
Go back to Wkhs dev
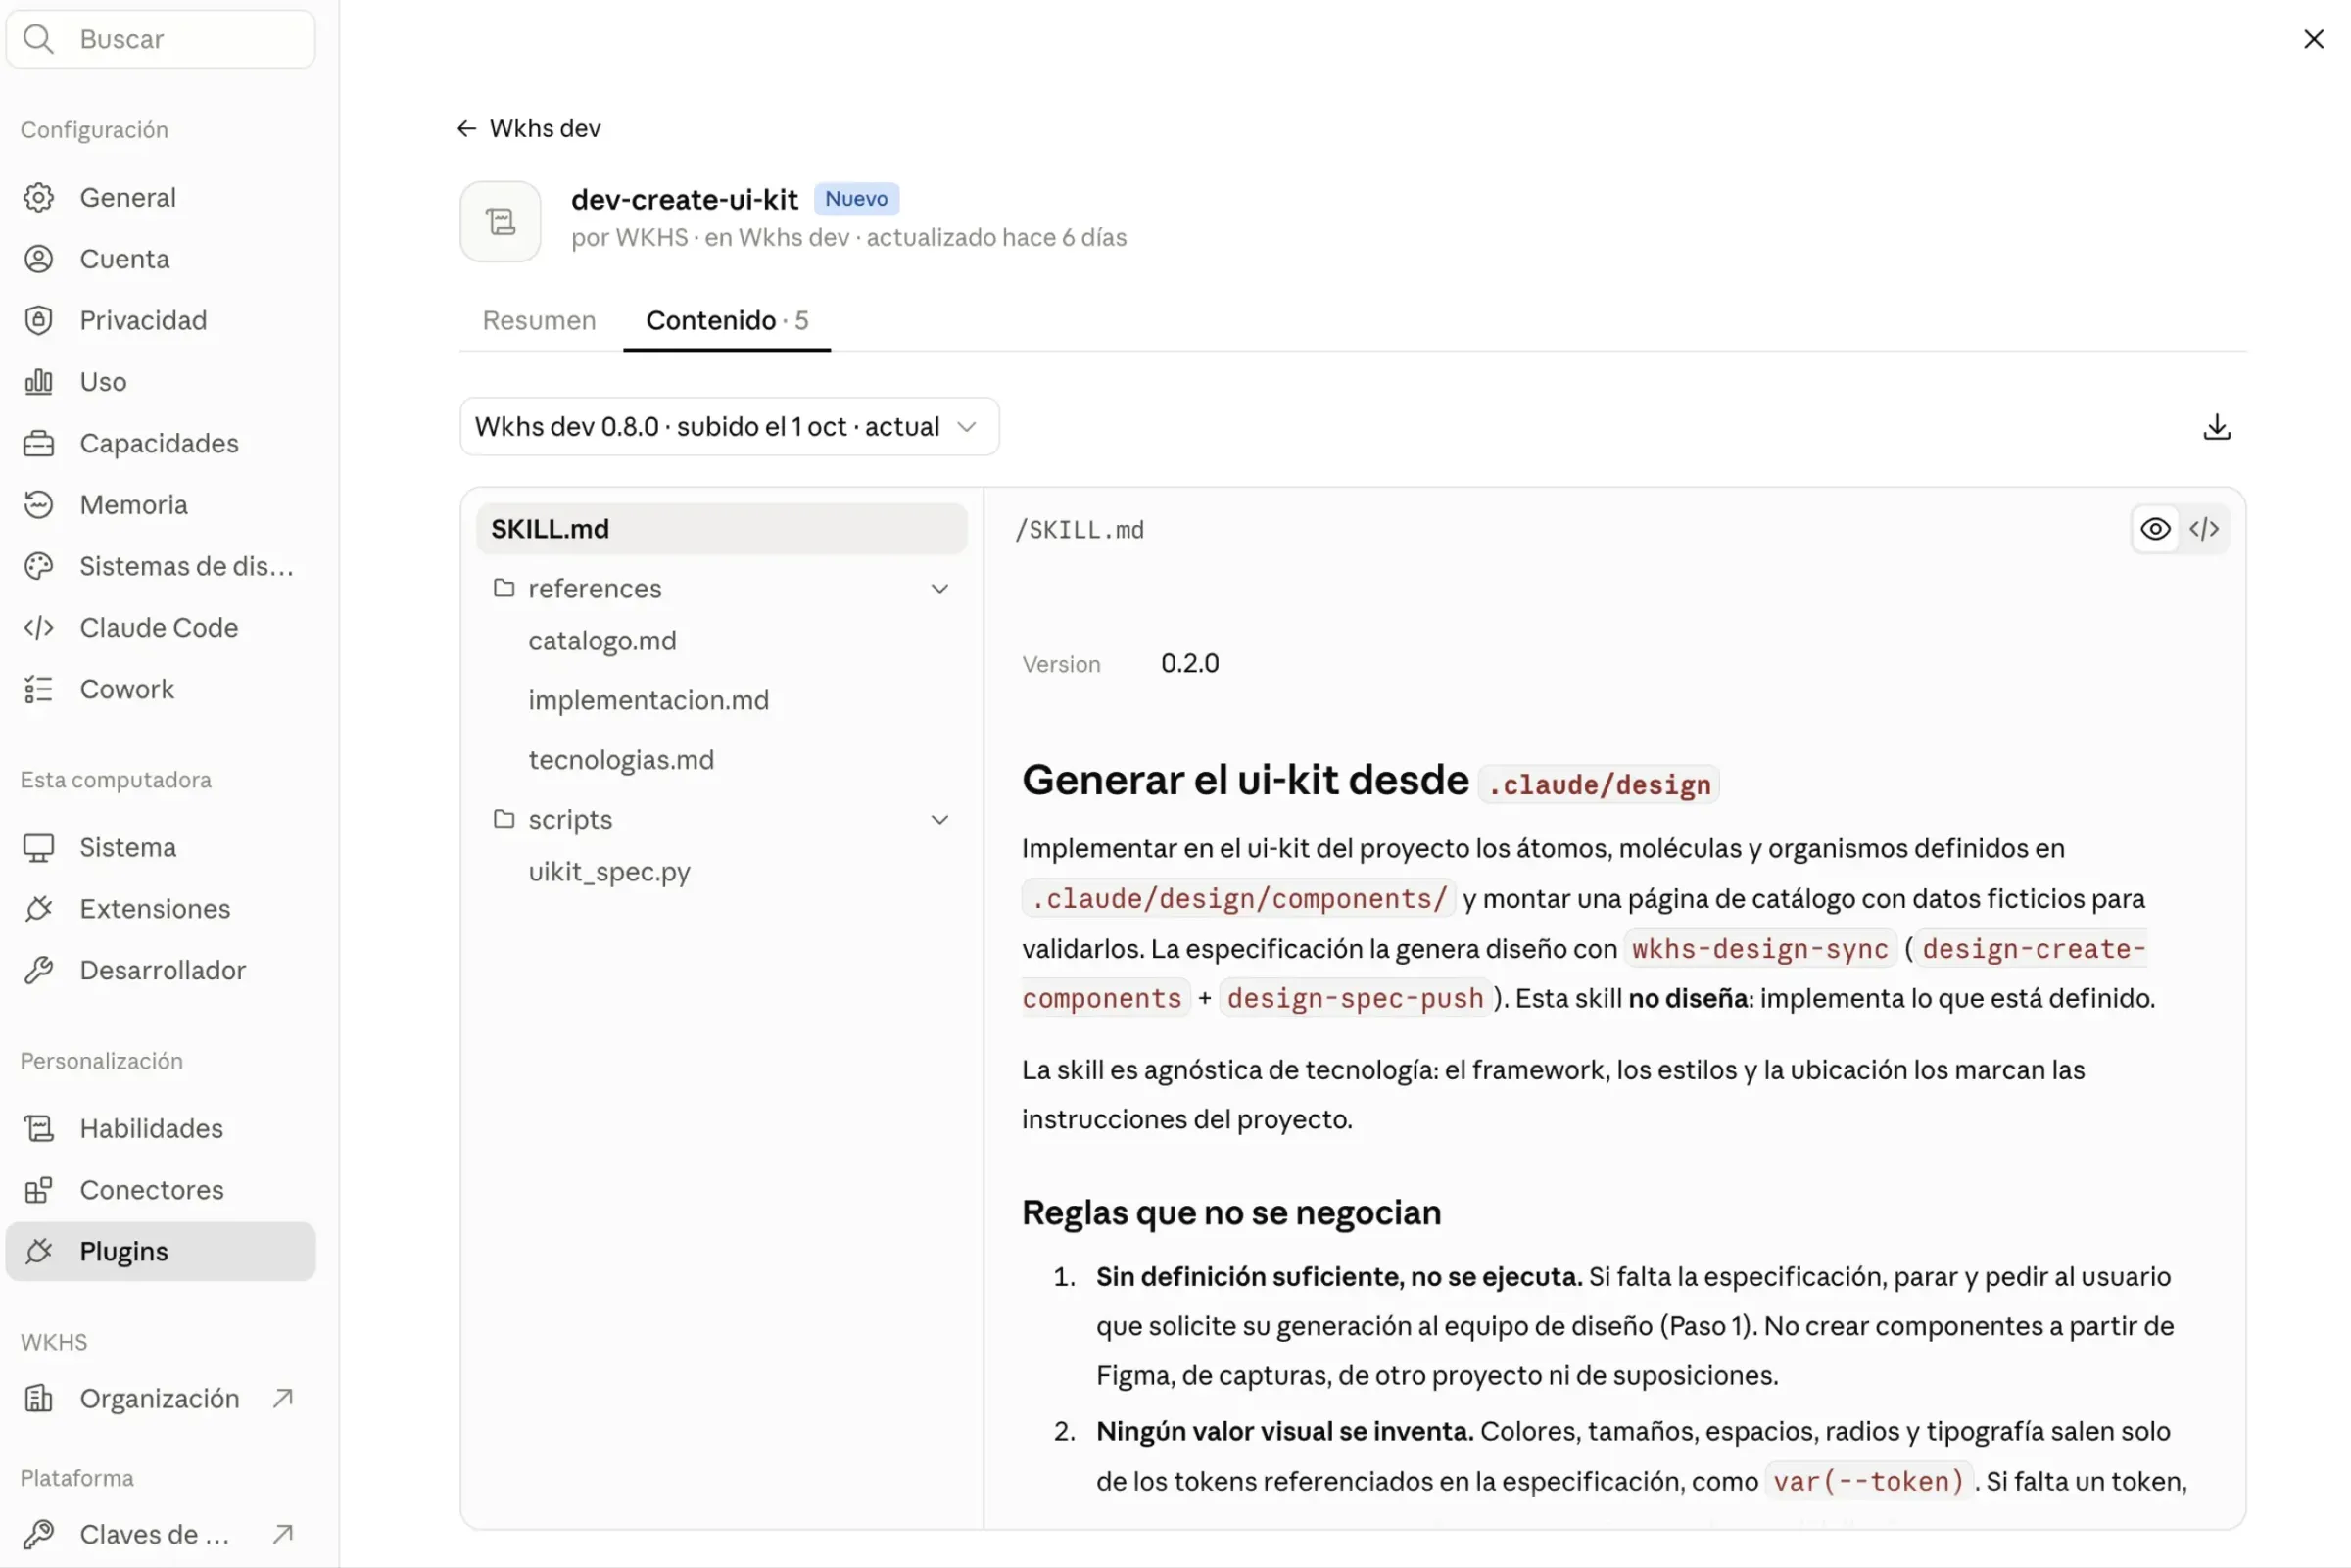pos(529,128)
